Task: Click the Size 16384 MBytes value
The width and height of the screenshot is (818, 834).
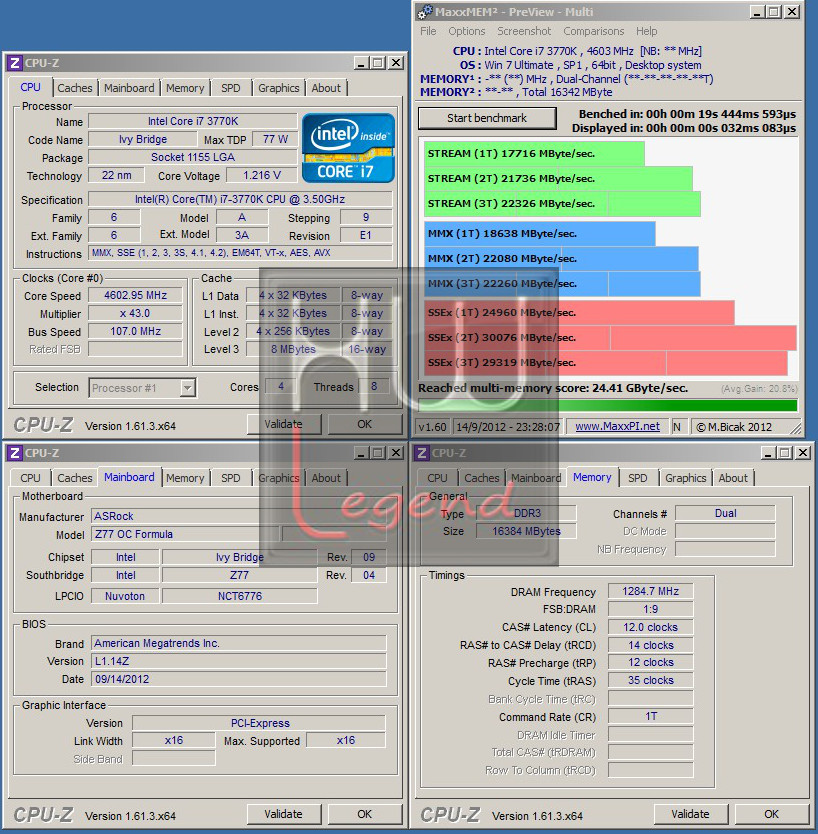Action: click(526, 531)
